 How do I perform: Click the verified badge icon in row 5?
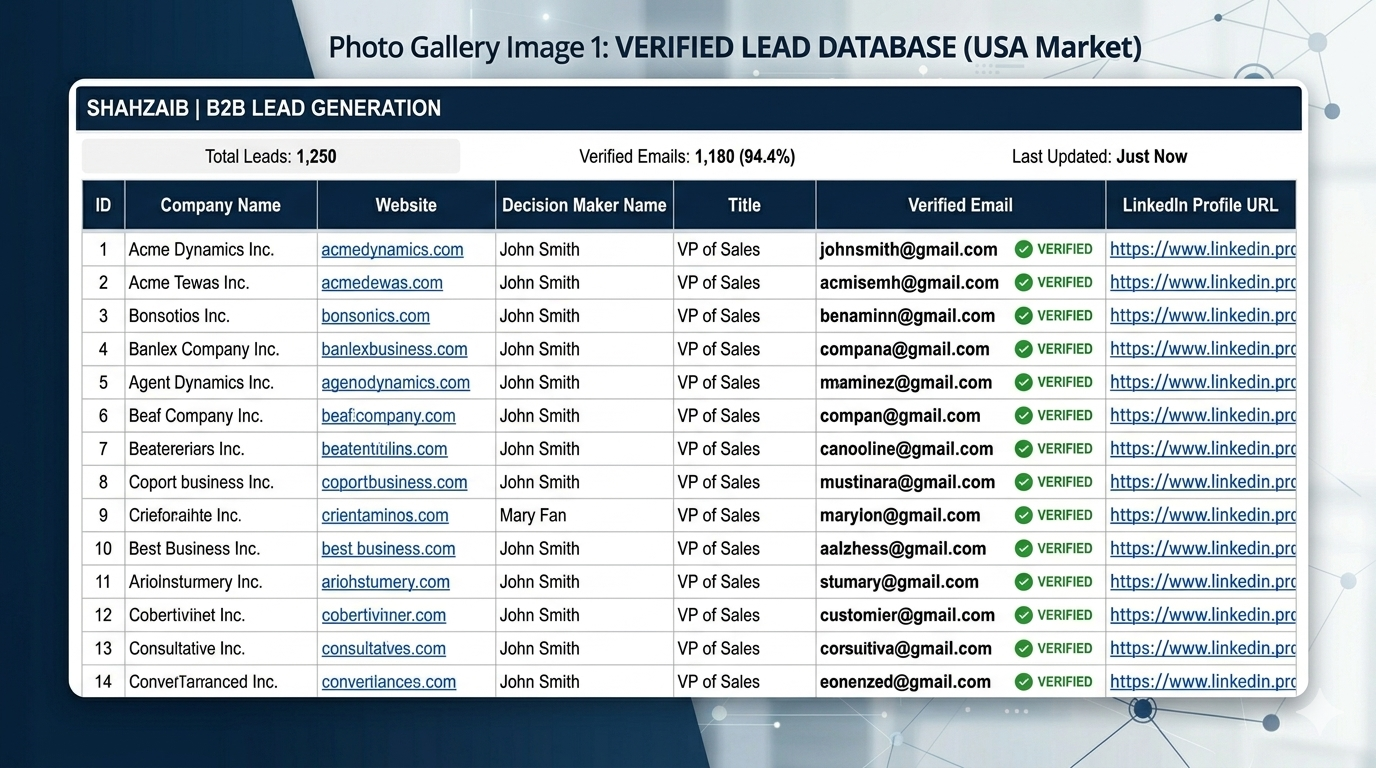1023,382
